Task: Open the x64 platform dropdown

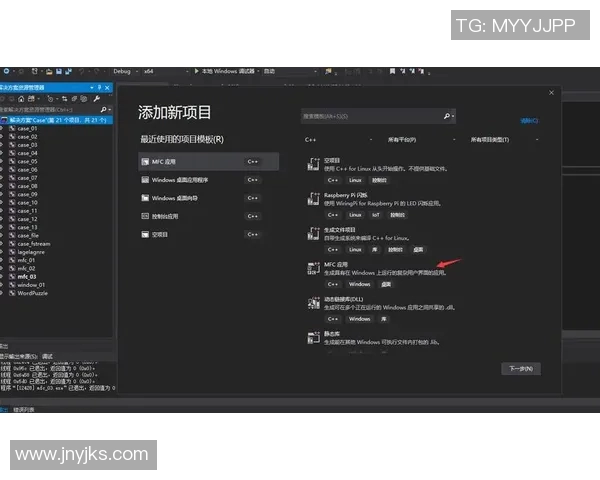Action: 166,71
